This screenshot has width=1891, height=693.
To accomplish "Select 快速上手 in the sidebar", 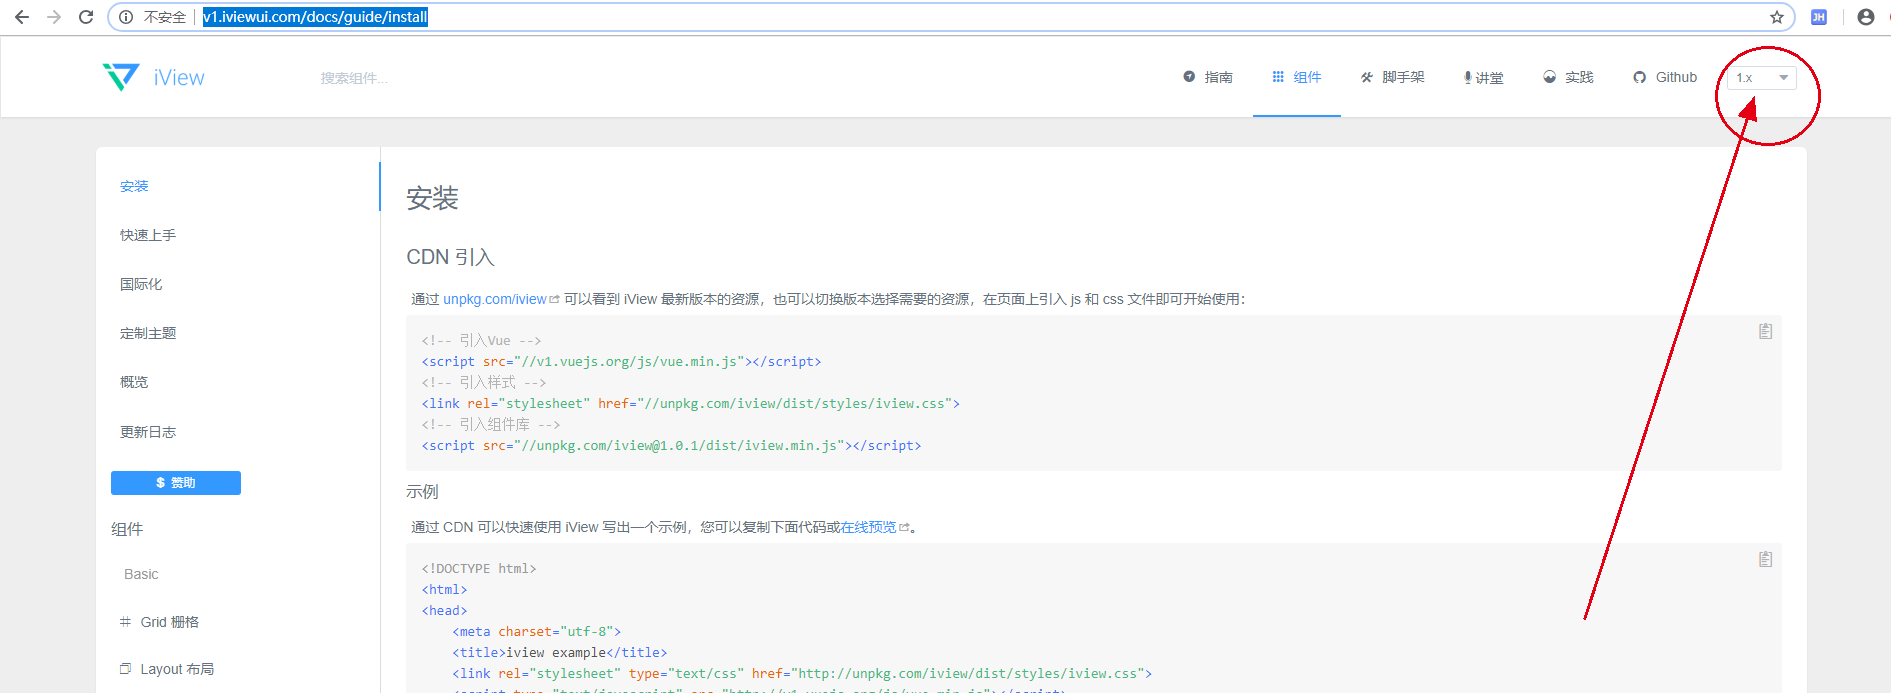I will pyautogui.click(x=148, y=235).
